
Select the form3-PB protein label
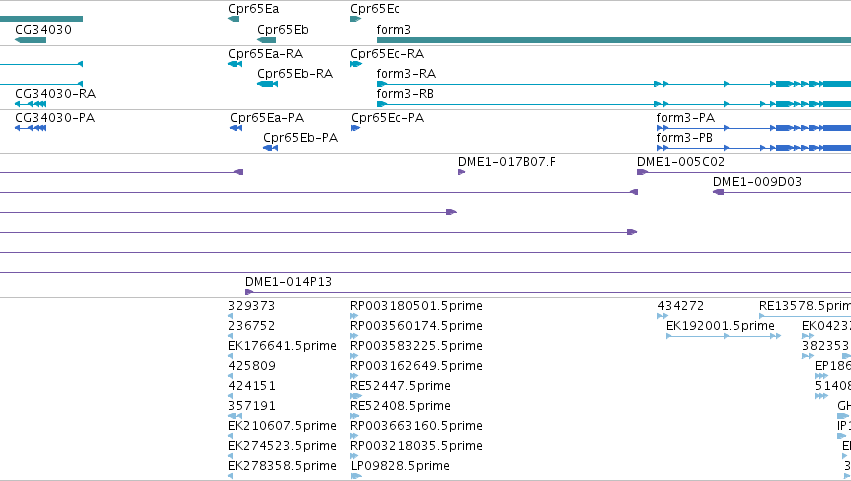(685, 138)
